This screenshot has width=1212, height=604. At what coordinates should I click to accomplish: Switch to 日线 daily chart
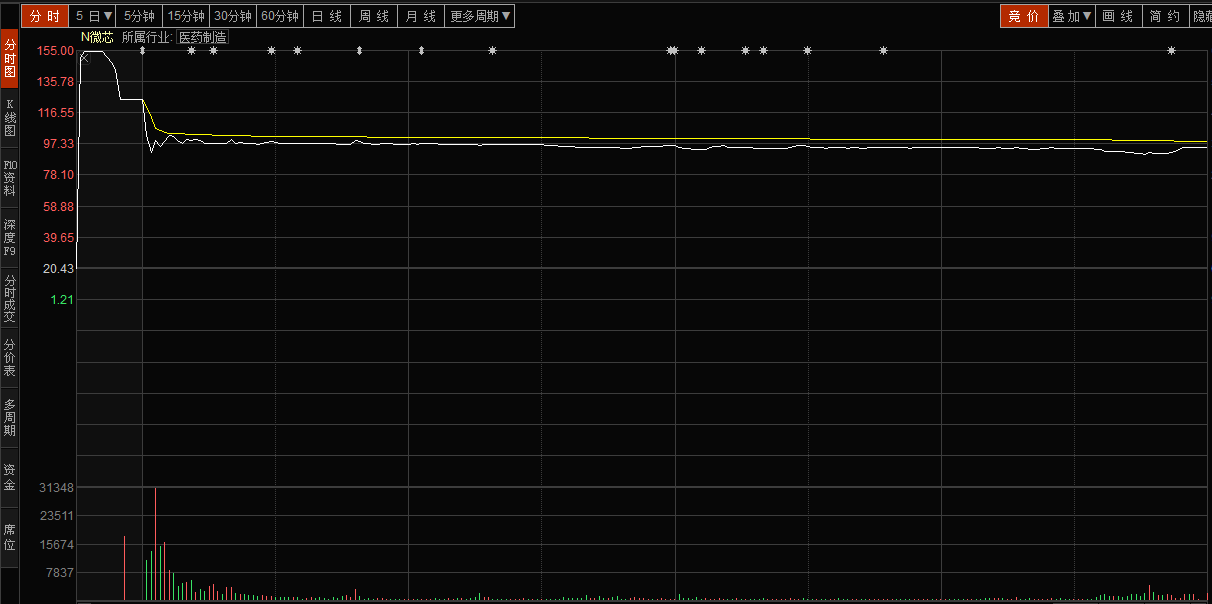tap(326, 16)
